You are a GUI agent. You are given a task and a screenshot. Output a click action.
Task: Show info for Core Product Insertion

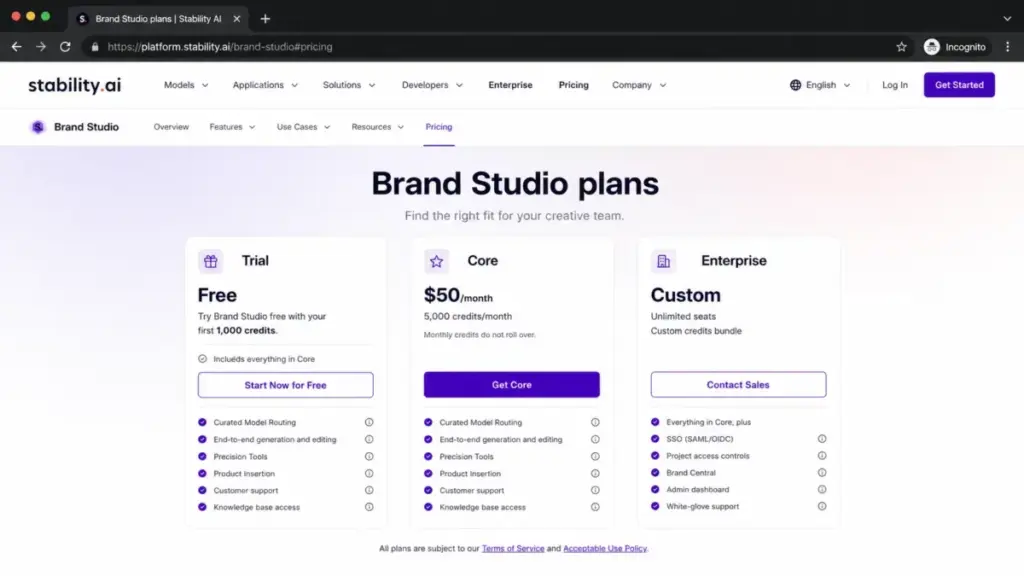[x=595, y=473]
